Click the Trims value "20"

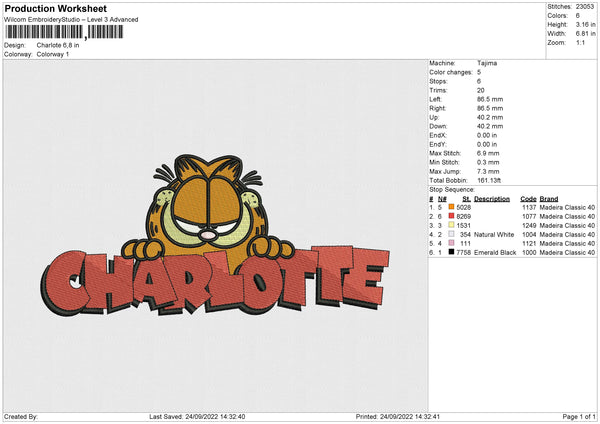point(481,90)
